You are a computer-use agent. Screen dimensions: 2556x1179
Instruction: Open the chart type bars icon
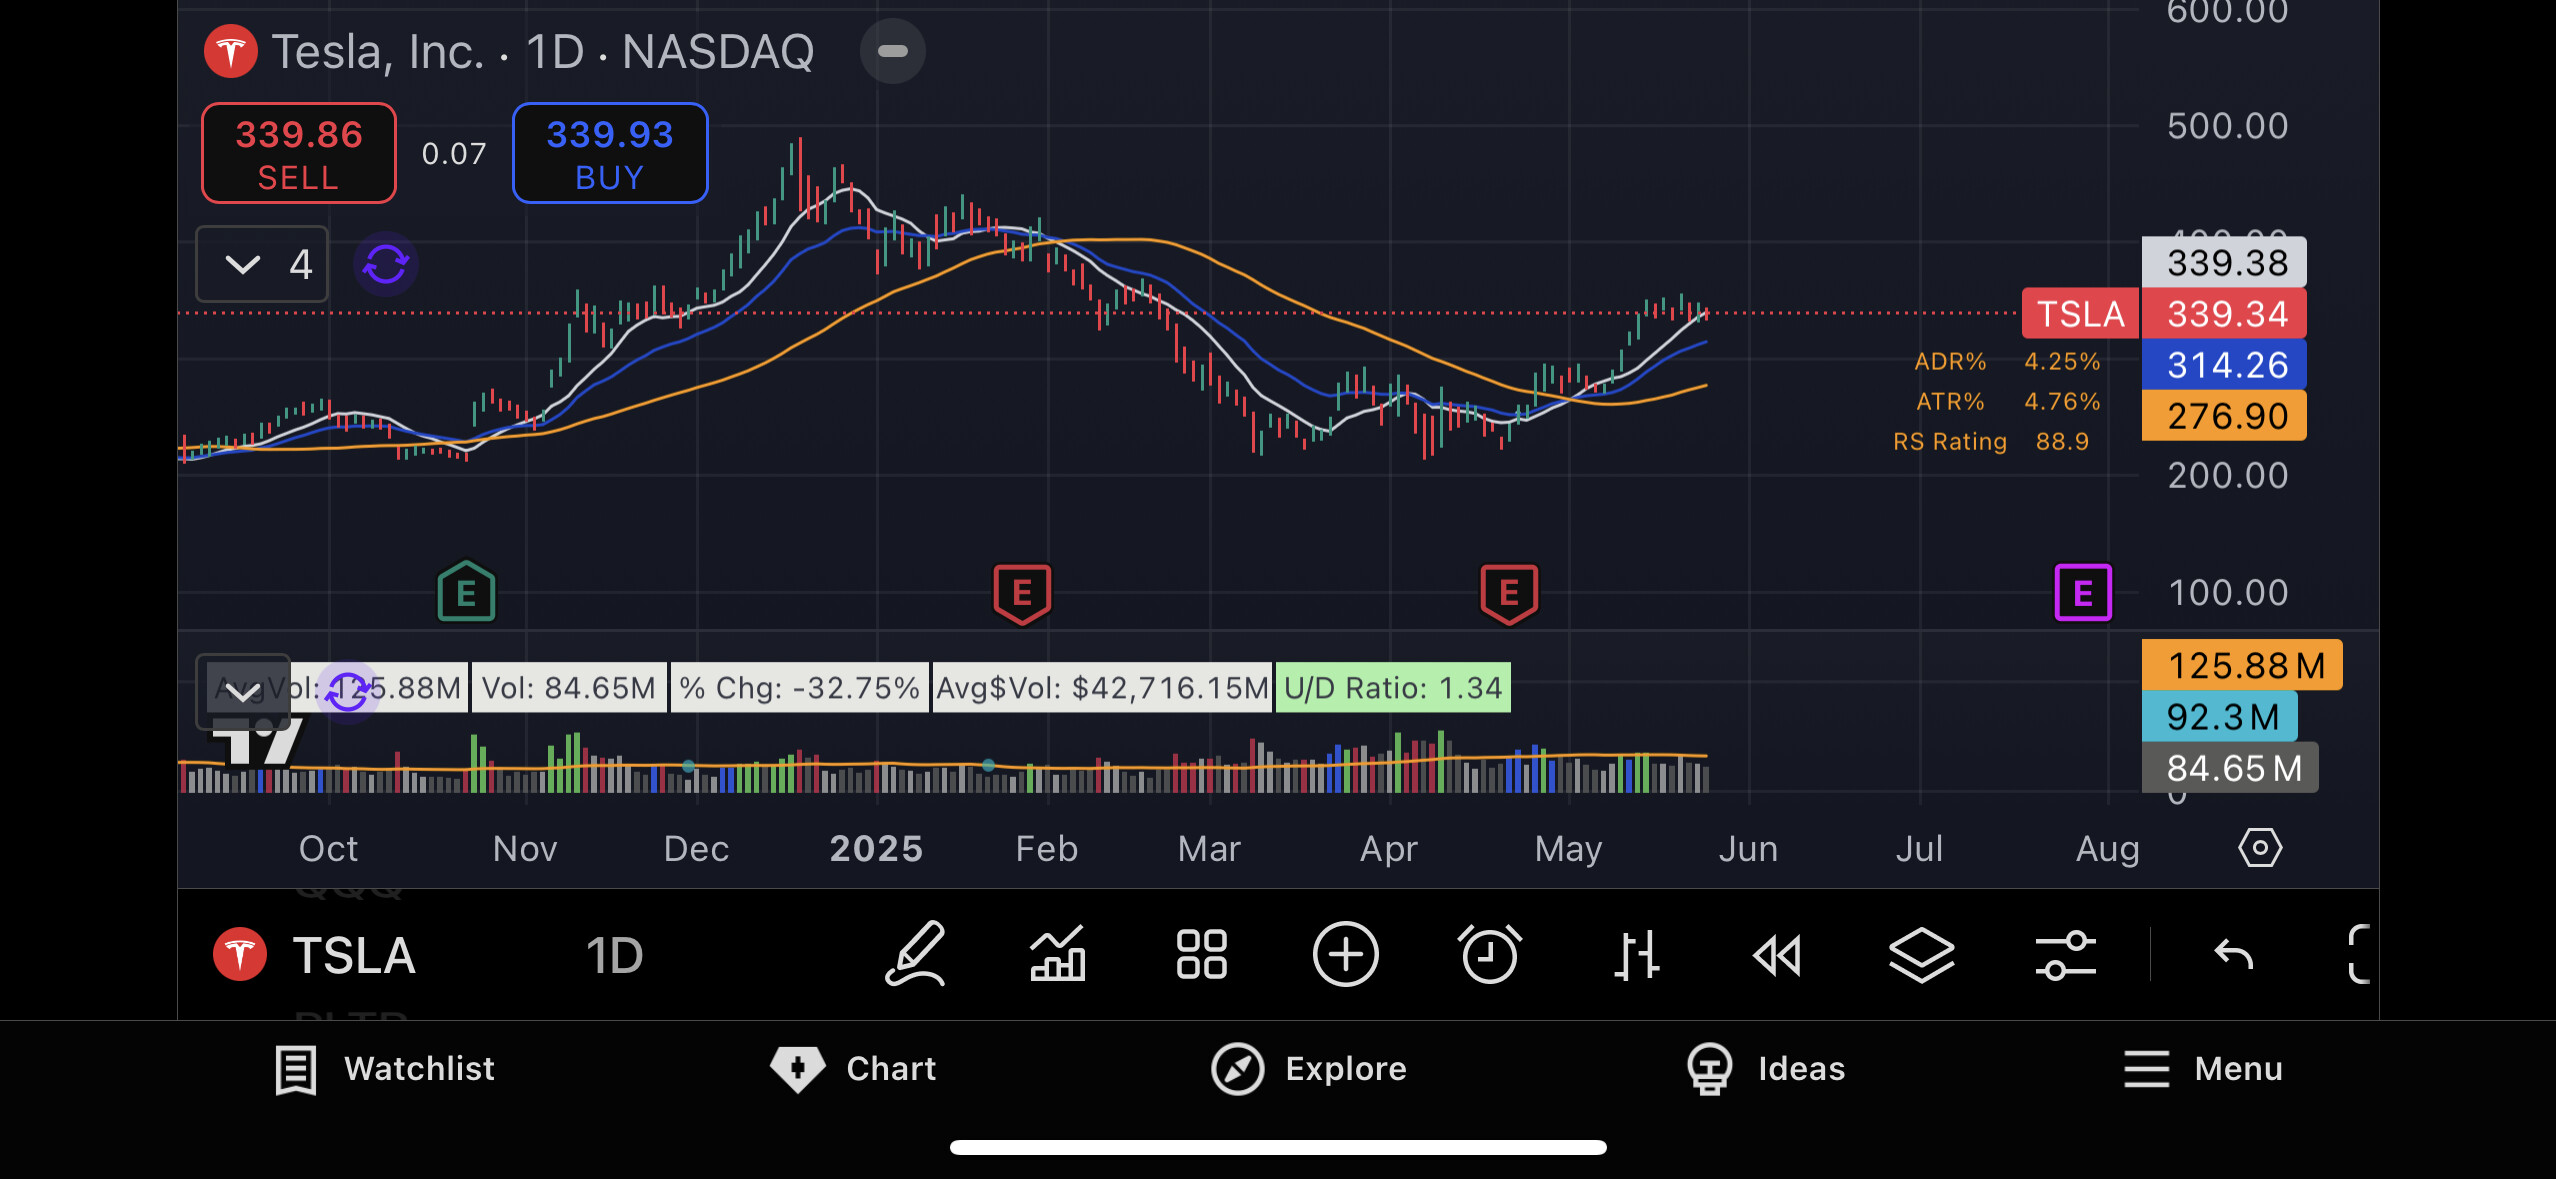pyautogui.click(x=1636, y=955)
